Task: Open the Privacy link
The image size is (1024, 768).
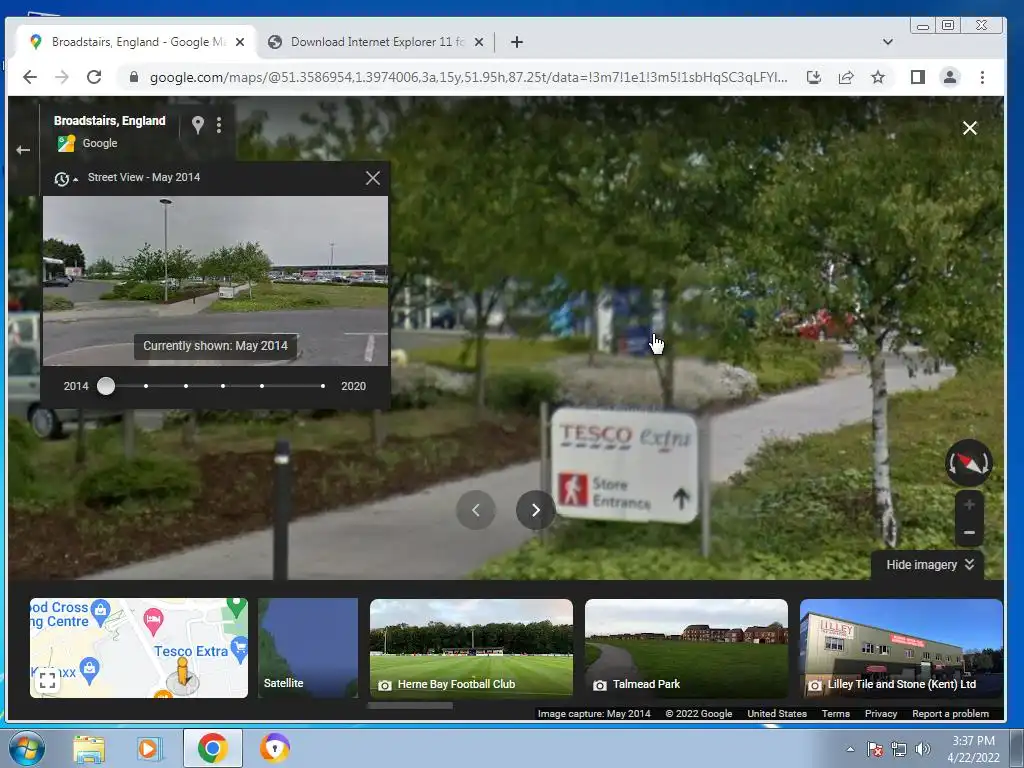Action: (x=880, y=714)
